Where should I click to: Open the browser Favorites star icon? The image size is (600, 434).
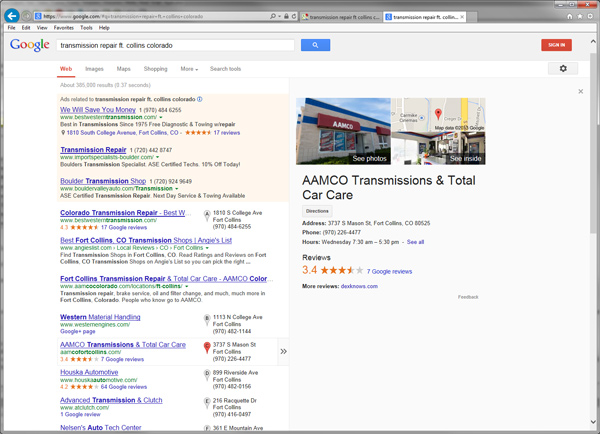click(x=580, y=16)
